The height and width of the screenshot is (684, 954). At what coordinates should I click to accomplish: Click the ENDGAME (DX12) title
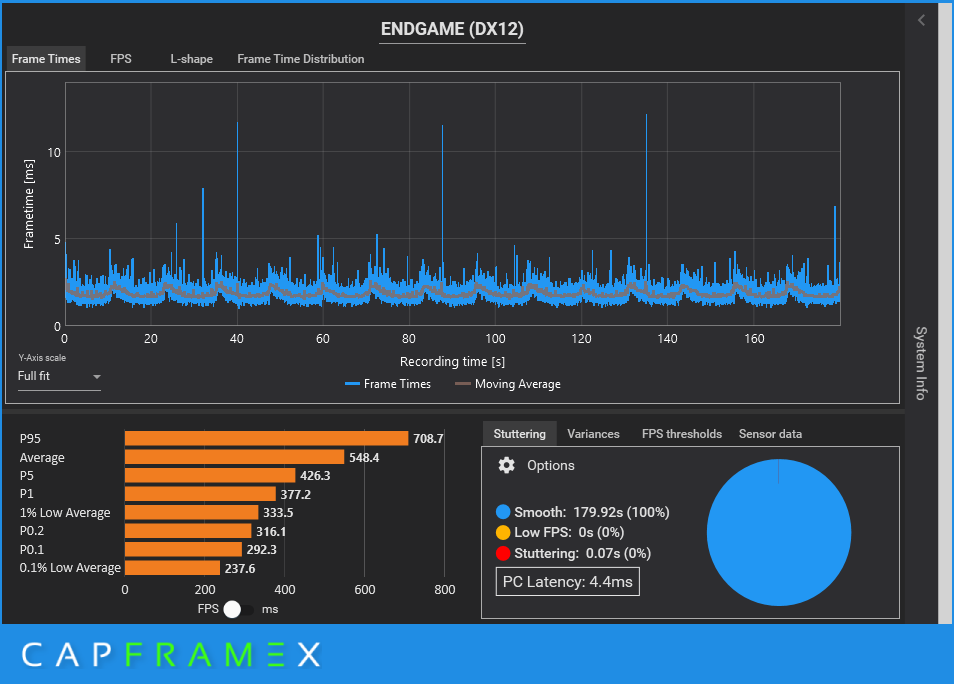tap(452, 29)
